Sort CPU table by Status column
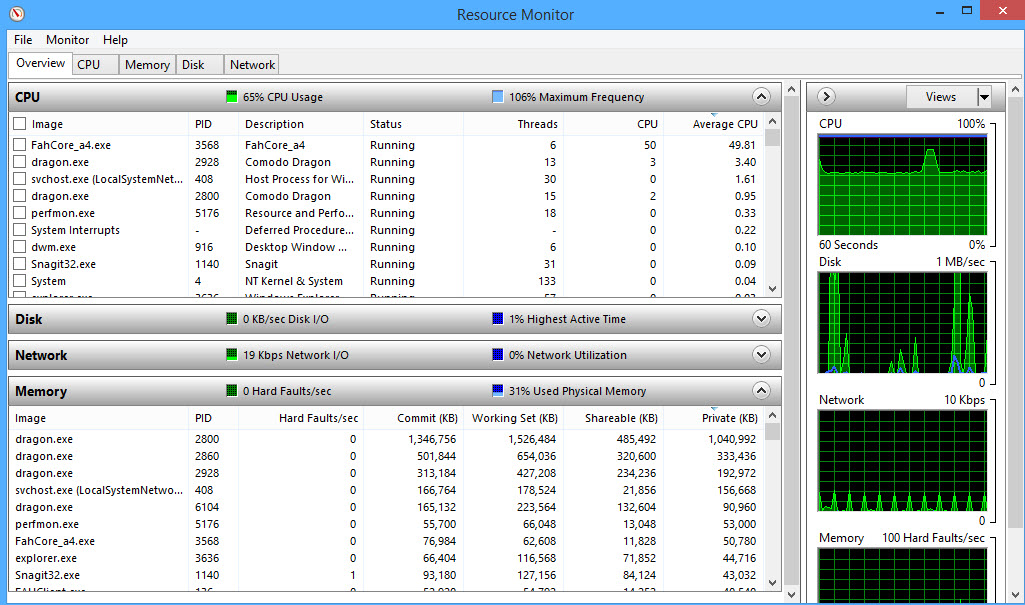This screenshot has width=1025, height=605. click(413, 123)
